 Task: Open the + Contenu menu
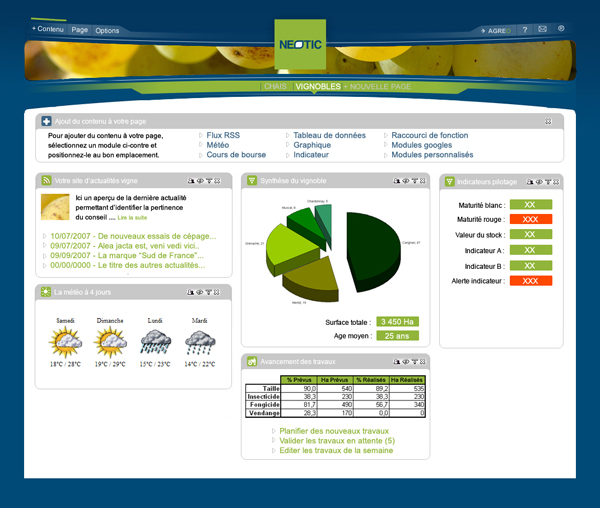pos(48,29)
